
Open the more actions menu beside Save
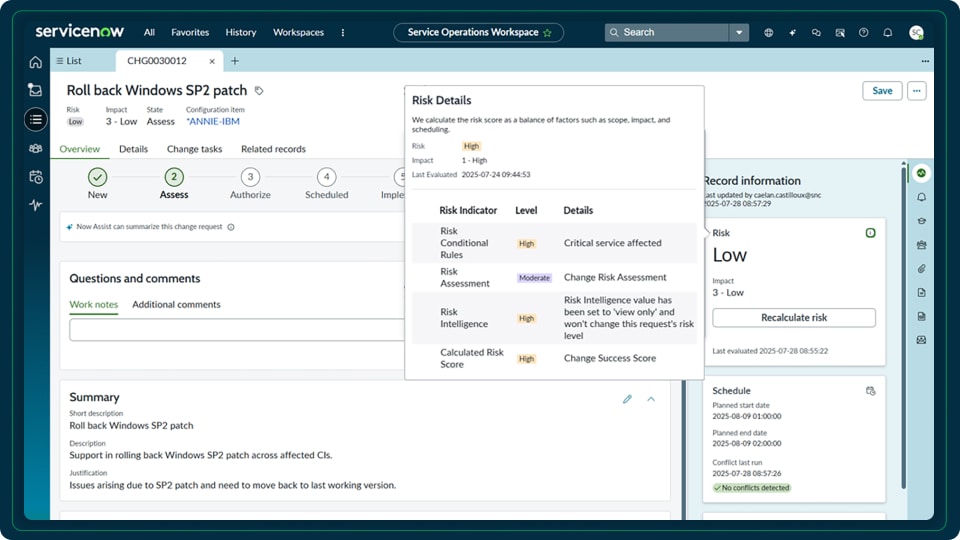coord(916,91)
